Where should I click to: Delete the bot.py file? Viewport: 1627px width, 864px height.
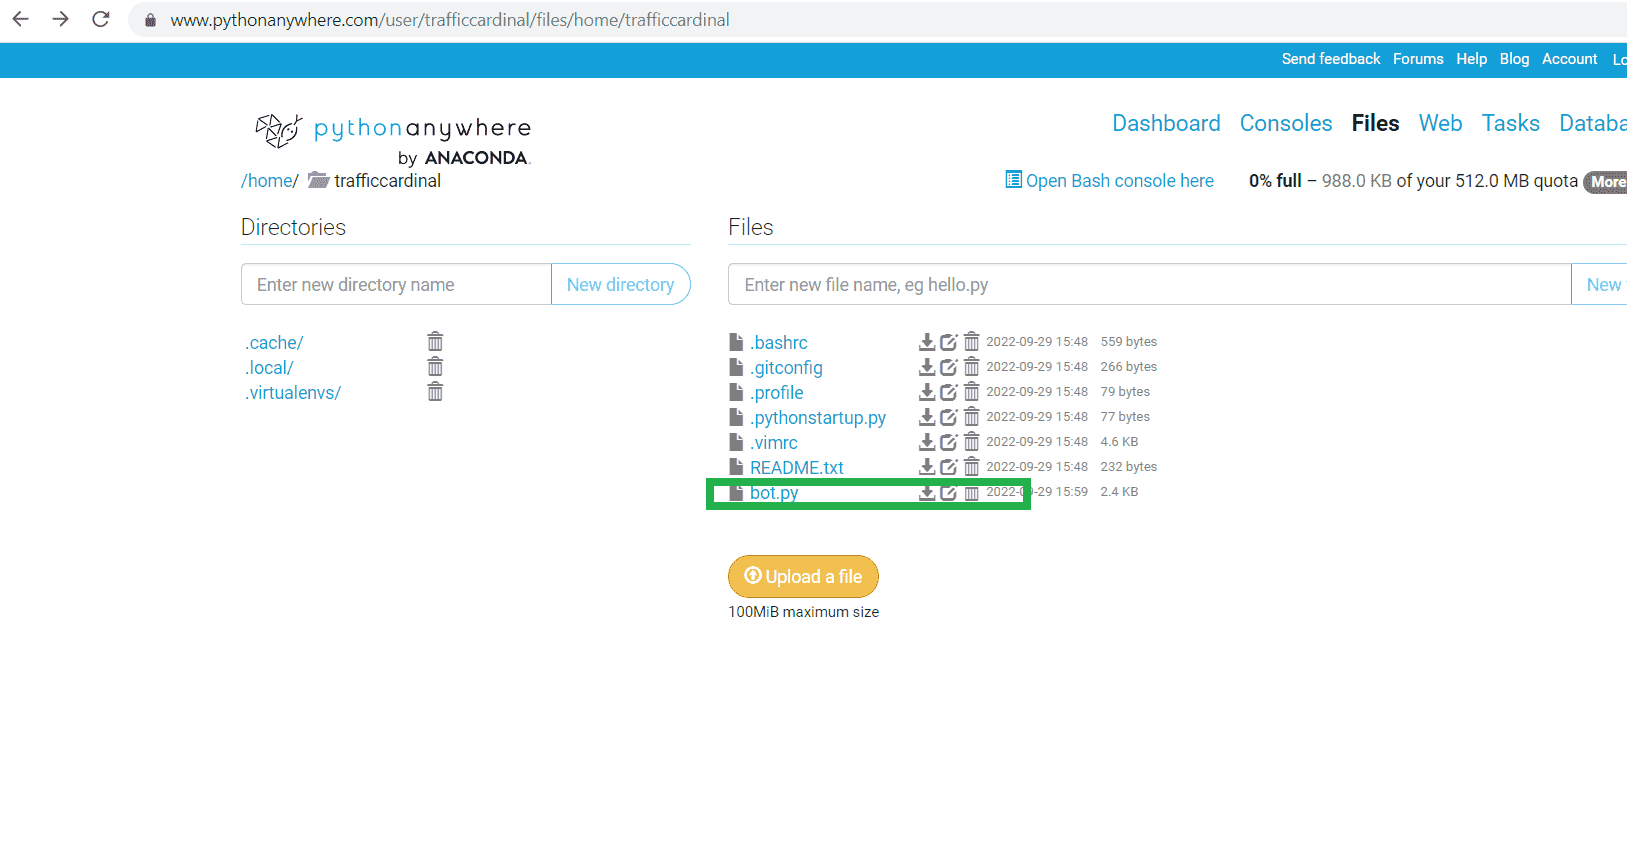pos(971,492)
